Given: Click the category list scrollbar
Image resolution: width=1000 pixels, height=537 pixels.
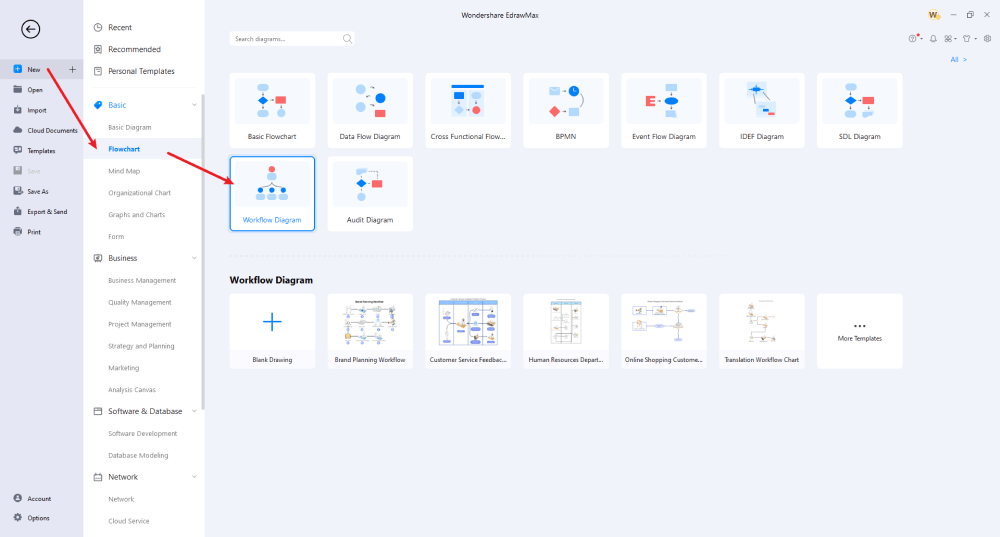Looking at the screenshot, I should tap(203, 252).
